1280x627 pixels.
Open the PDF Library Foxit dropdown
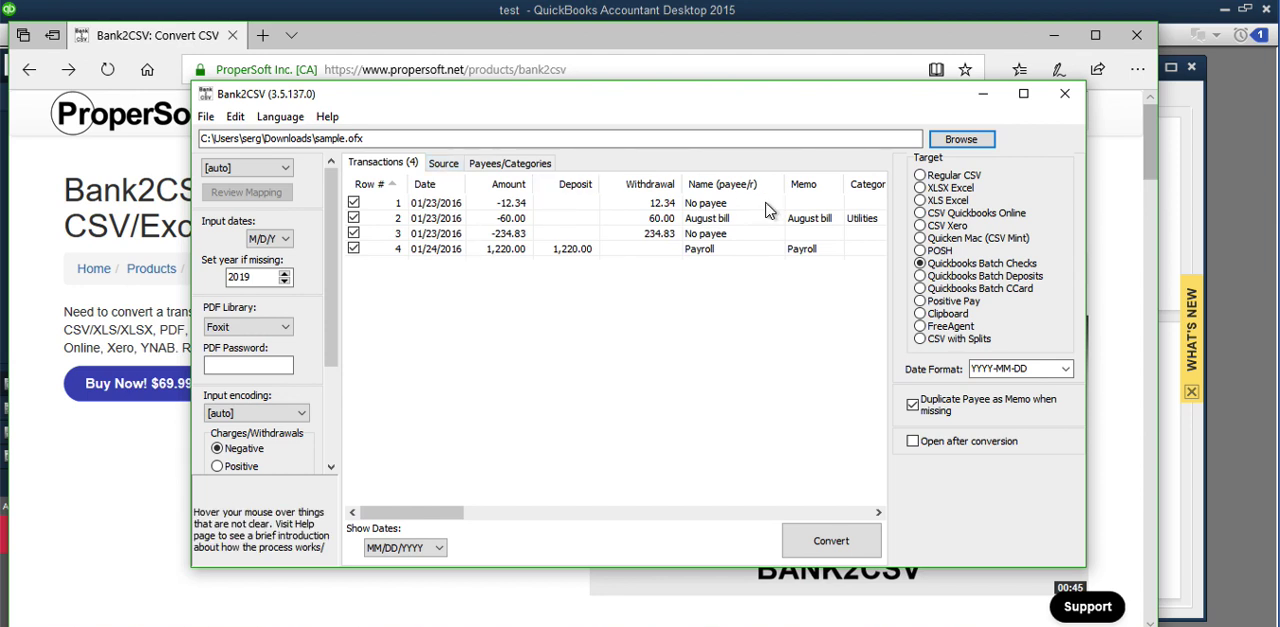click(248, 327)
